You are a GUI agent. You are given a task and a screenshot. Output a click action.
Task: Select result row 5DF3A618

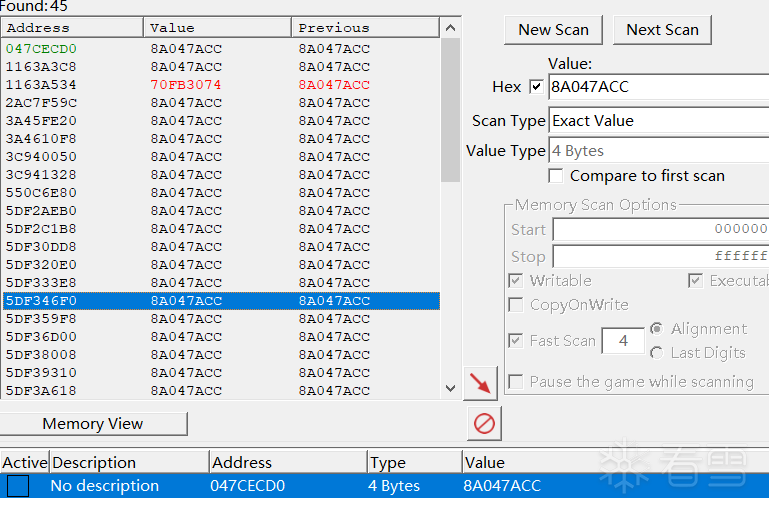coord(221,390)
